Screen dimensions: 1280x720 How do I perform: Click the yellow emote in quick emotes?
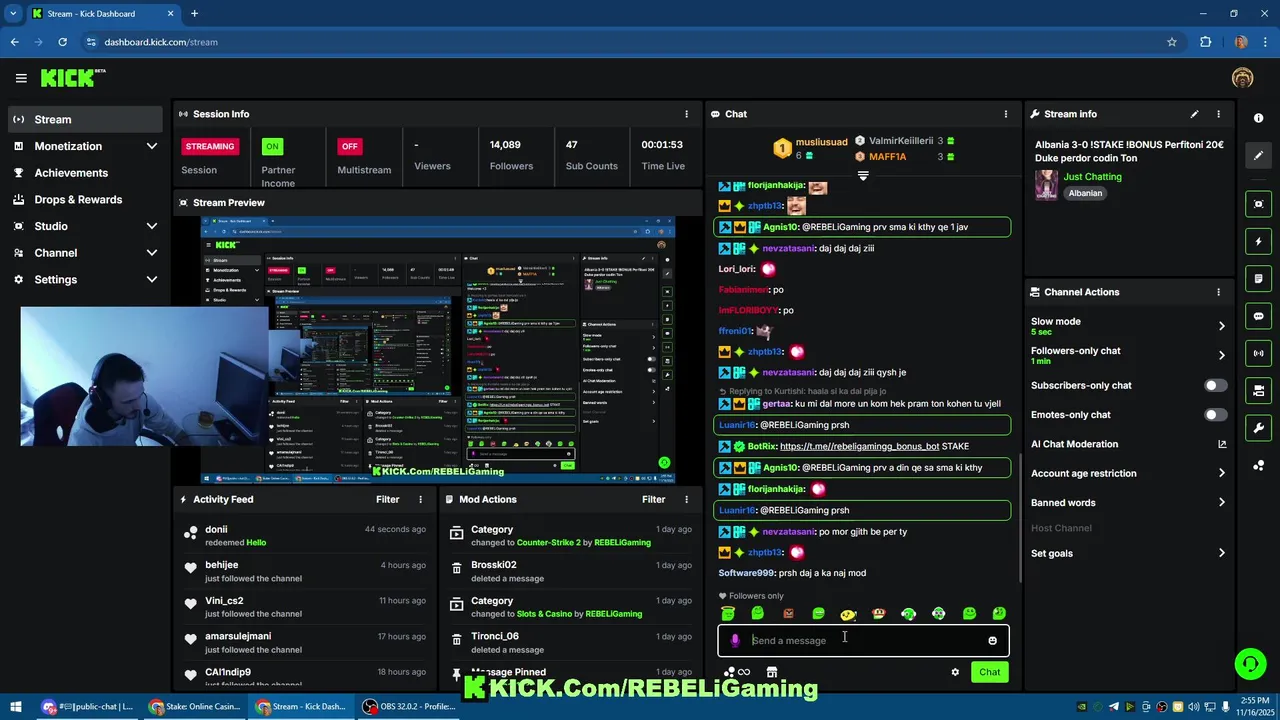848,613
